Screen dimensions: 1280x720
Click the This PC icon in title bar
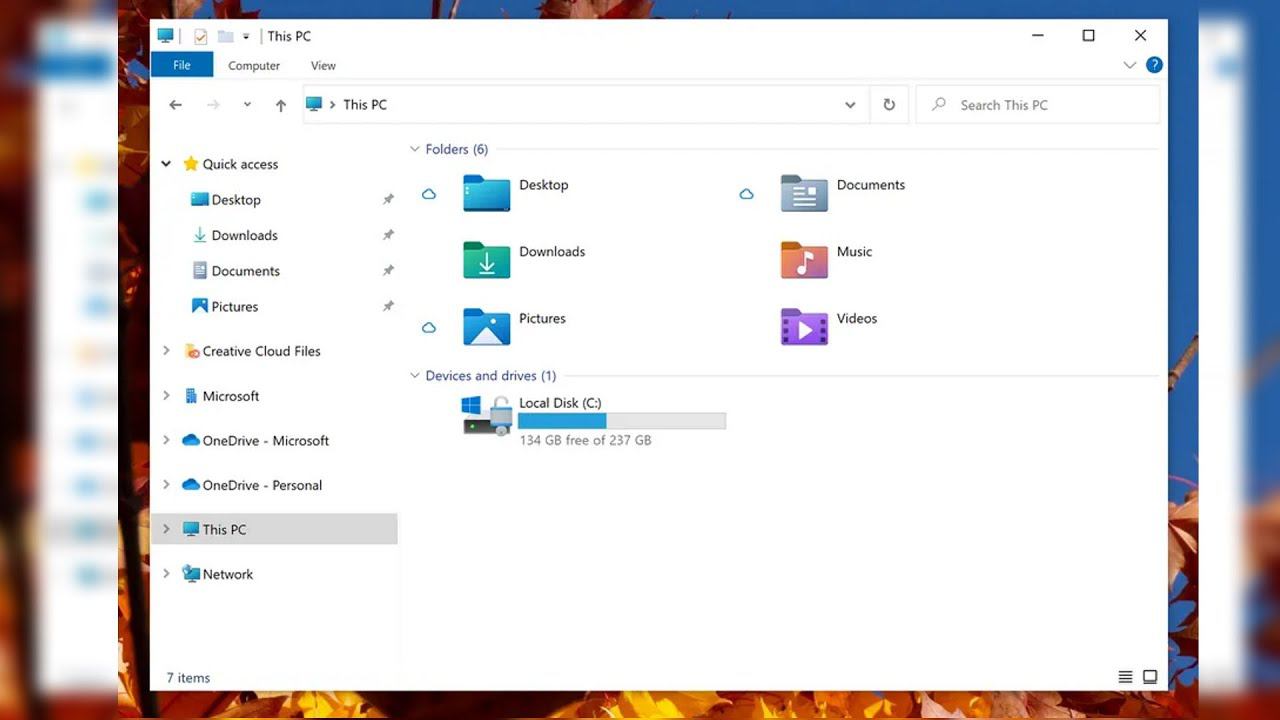click(166, 36)
